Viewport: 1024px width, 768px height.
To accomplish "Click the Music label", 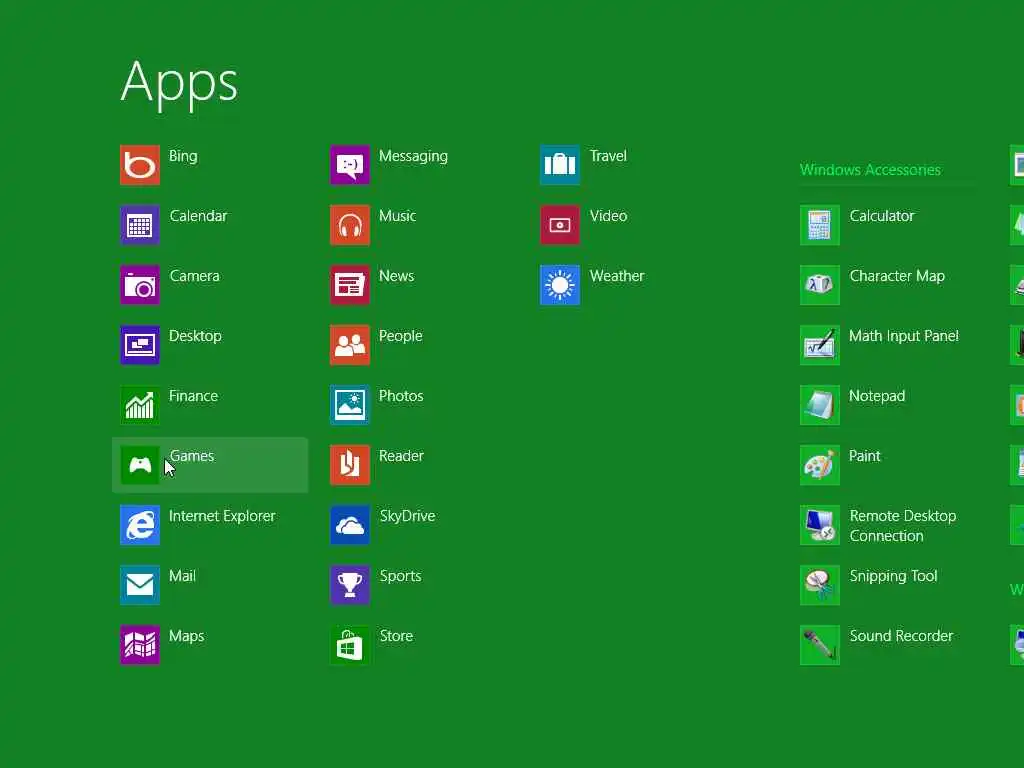I will point(398,216).
